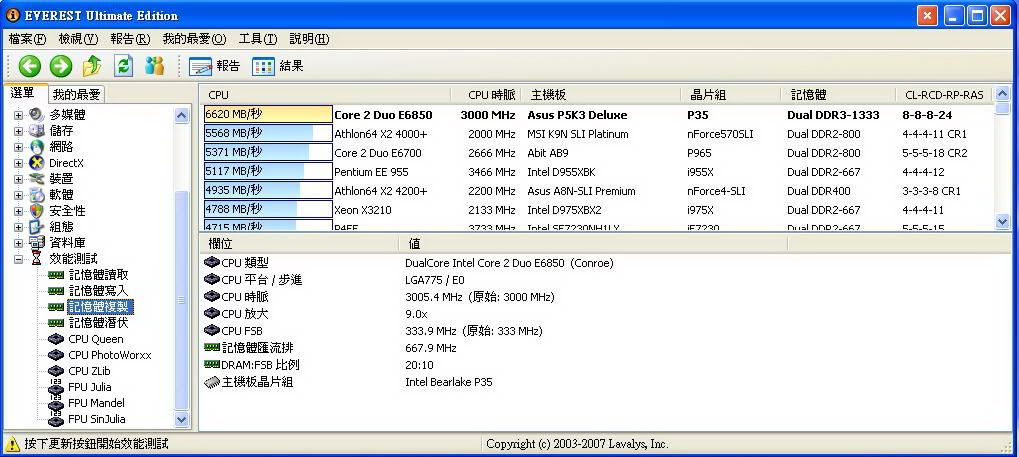The image size is (1019, 457).
Task: Click the 主機板晶片組 chipset row icon
Action: [x=212, y=382]
